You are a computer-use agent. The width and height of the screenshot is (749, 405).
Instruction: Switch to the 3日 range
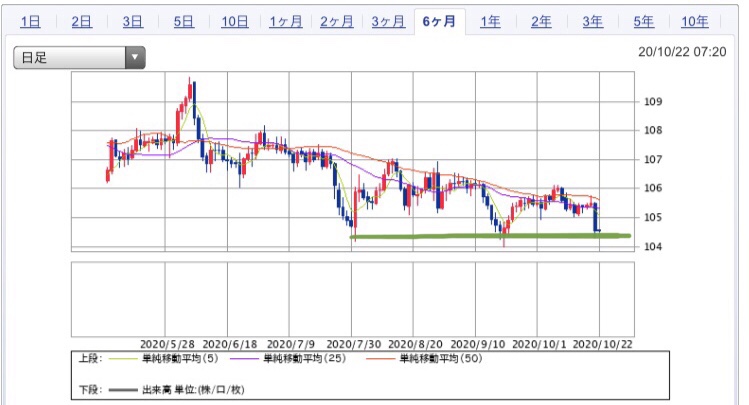coord(132,21)
